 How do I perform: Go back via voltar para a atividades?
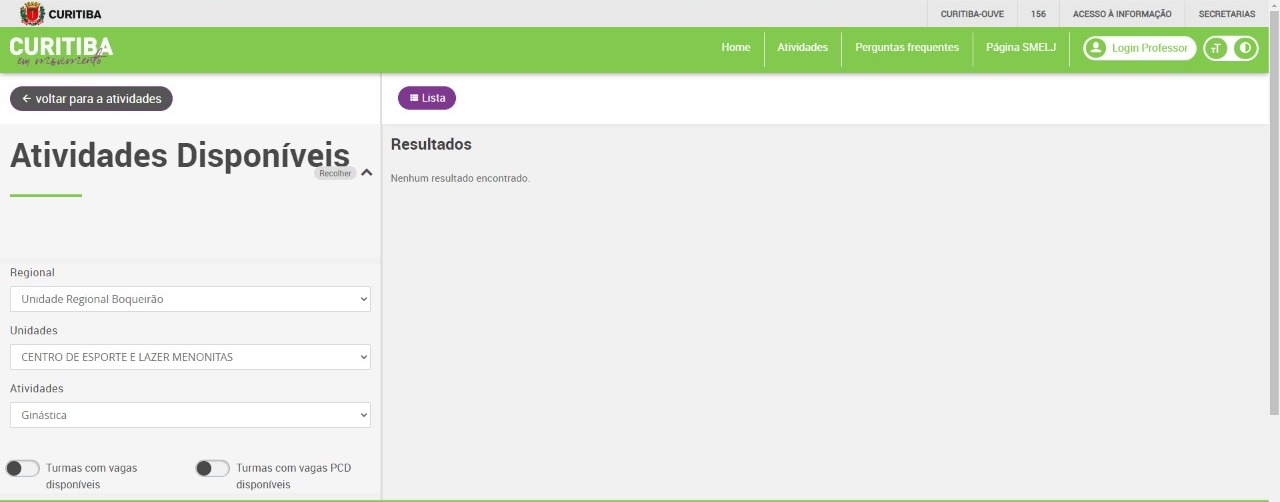pos(91,99)
